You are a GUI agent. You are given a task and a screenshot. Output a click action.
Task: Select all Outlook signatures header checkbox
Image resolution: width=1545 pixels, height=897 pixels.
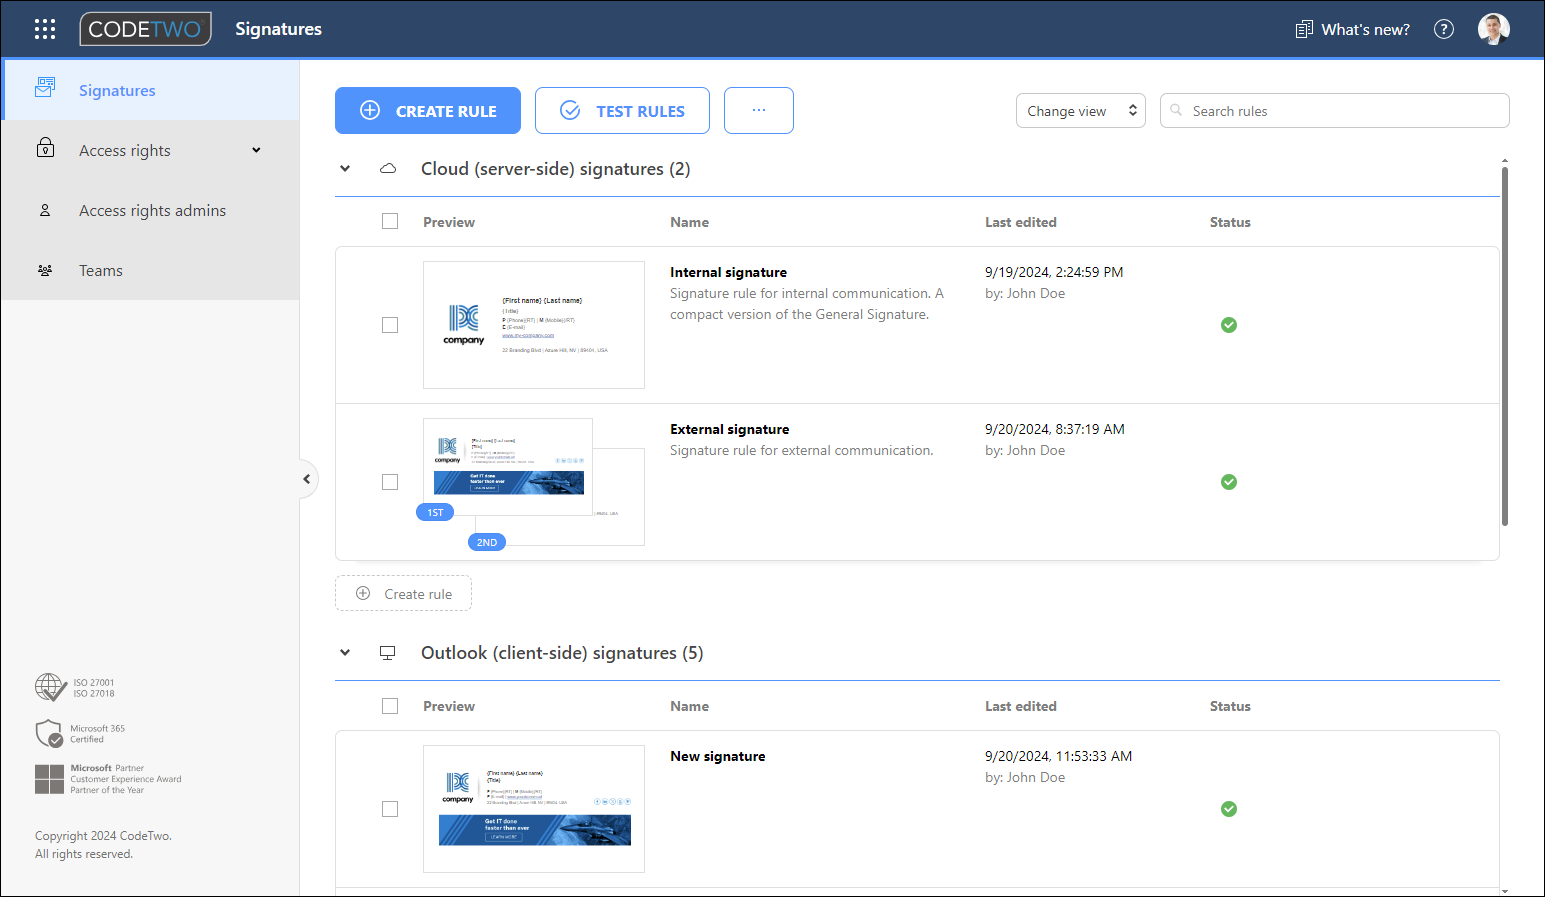pyautogui.click(x=390, y=706)
